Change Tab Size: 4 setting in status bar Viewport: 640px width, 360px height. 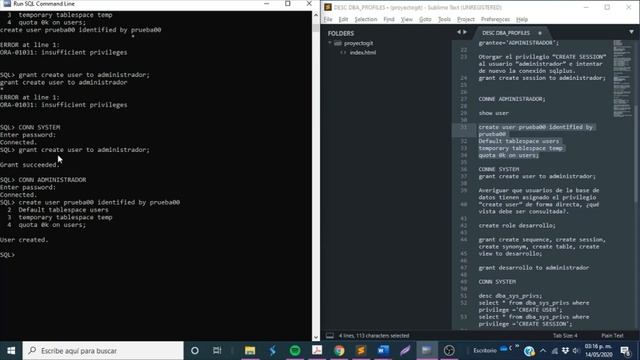tap(565, 336)
